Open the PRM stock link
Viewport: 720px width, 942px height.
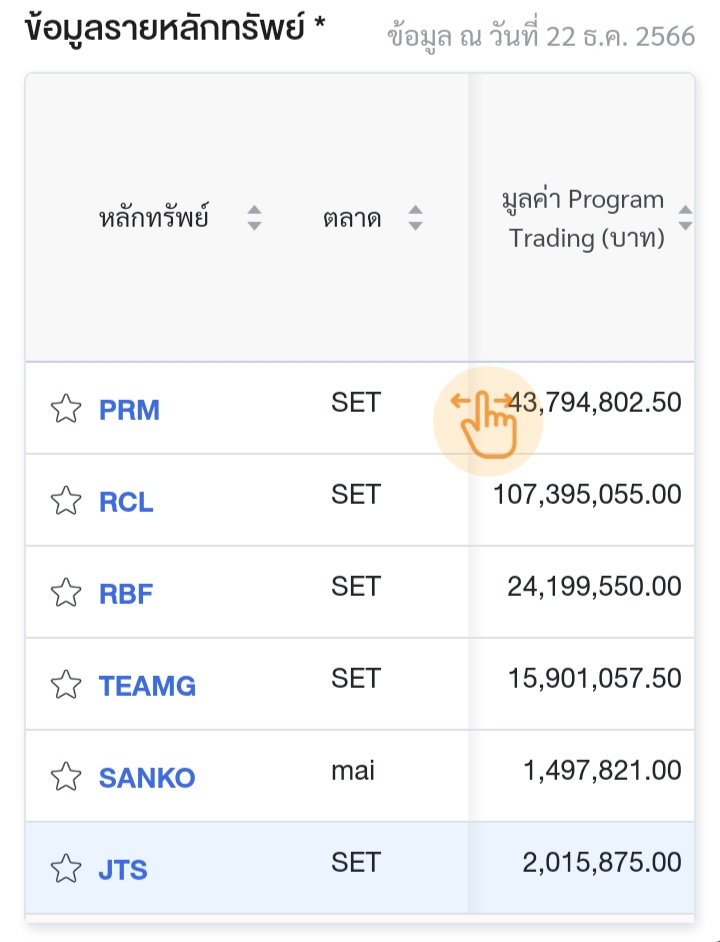coord(129,410)
